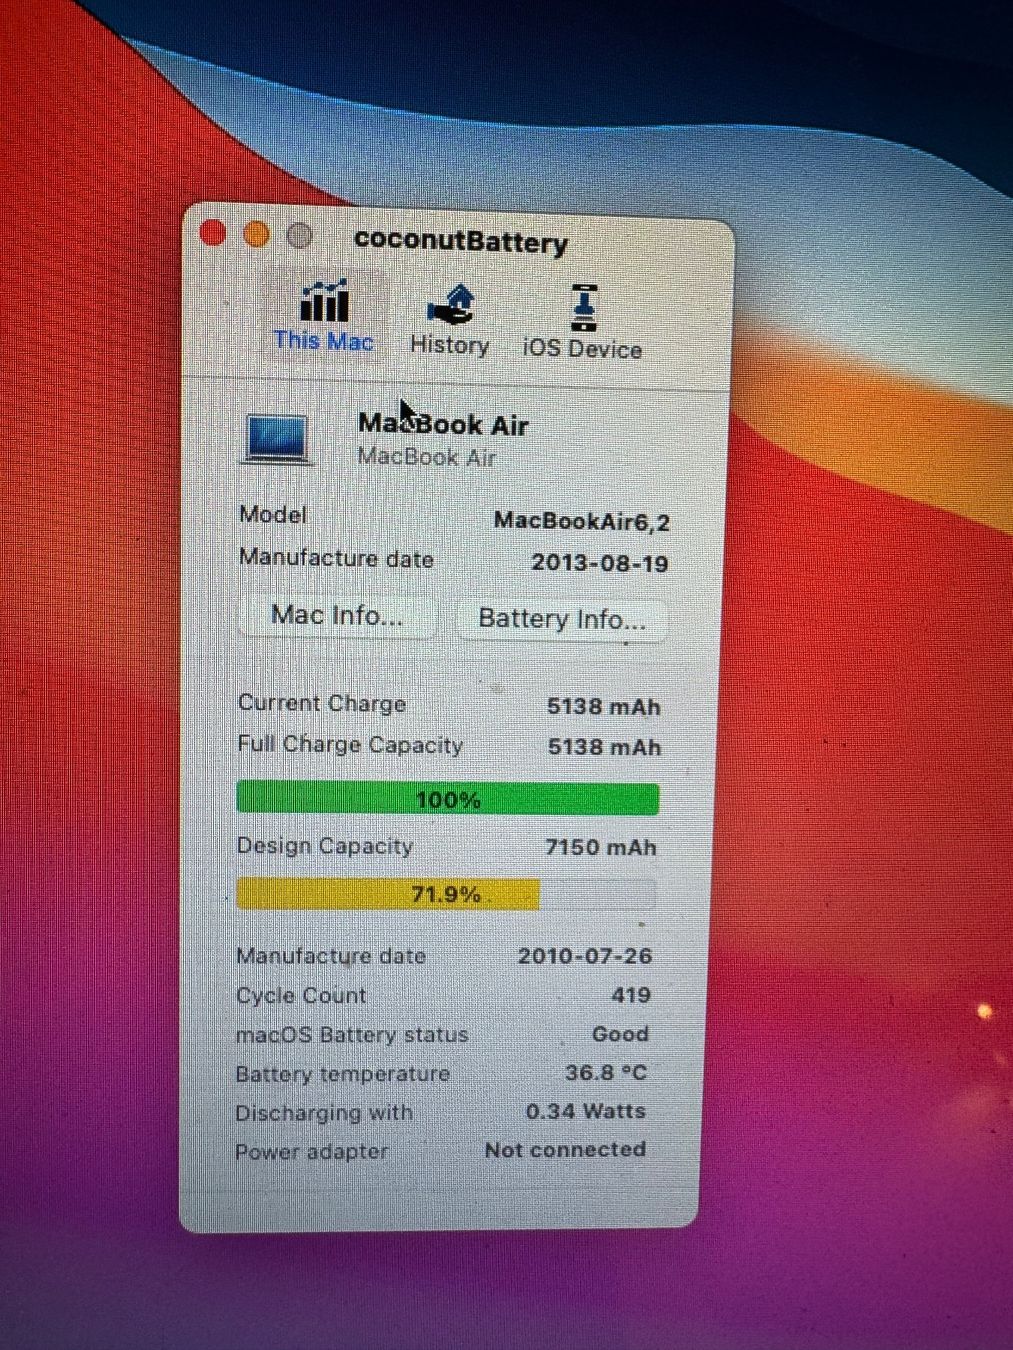Click the bold MacBook Air heading
Screen dimensions: 1013x1350
point(443,424)
